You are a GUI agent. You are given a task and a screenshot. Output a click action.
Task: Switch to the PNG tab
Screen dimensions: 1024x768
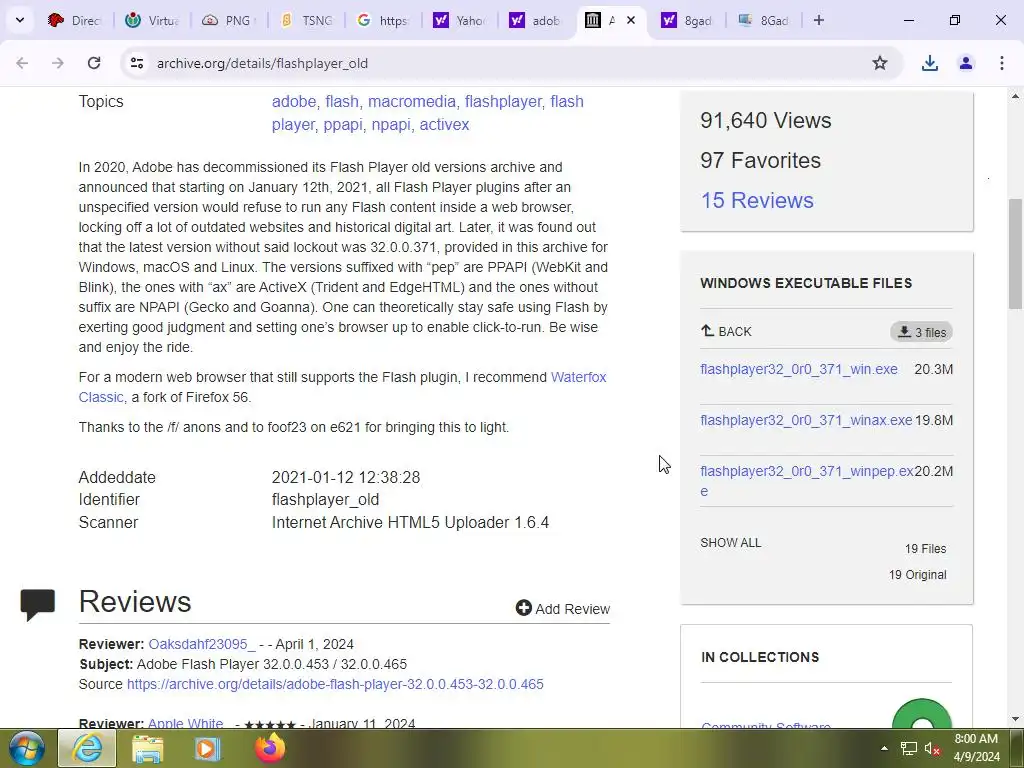coord(227,20)
